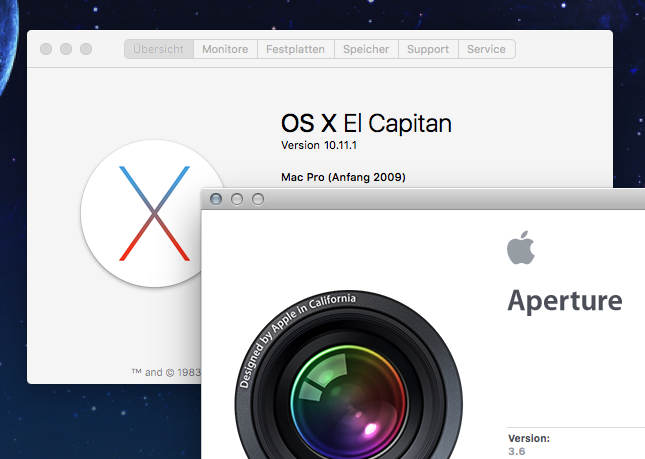Viewport: 645px width, 459px height.
Task: Click the '™ and © 1983' copyright text
Action: (x=166, y=372)
